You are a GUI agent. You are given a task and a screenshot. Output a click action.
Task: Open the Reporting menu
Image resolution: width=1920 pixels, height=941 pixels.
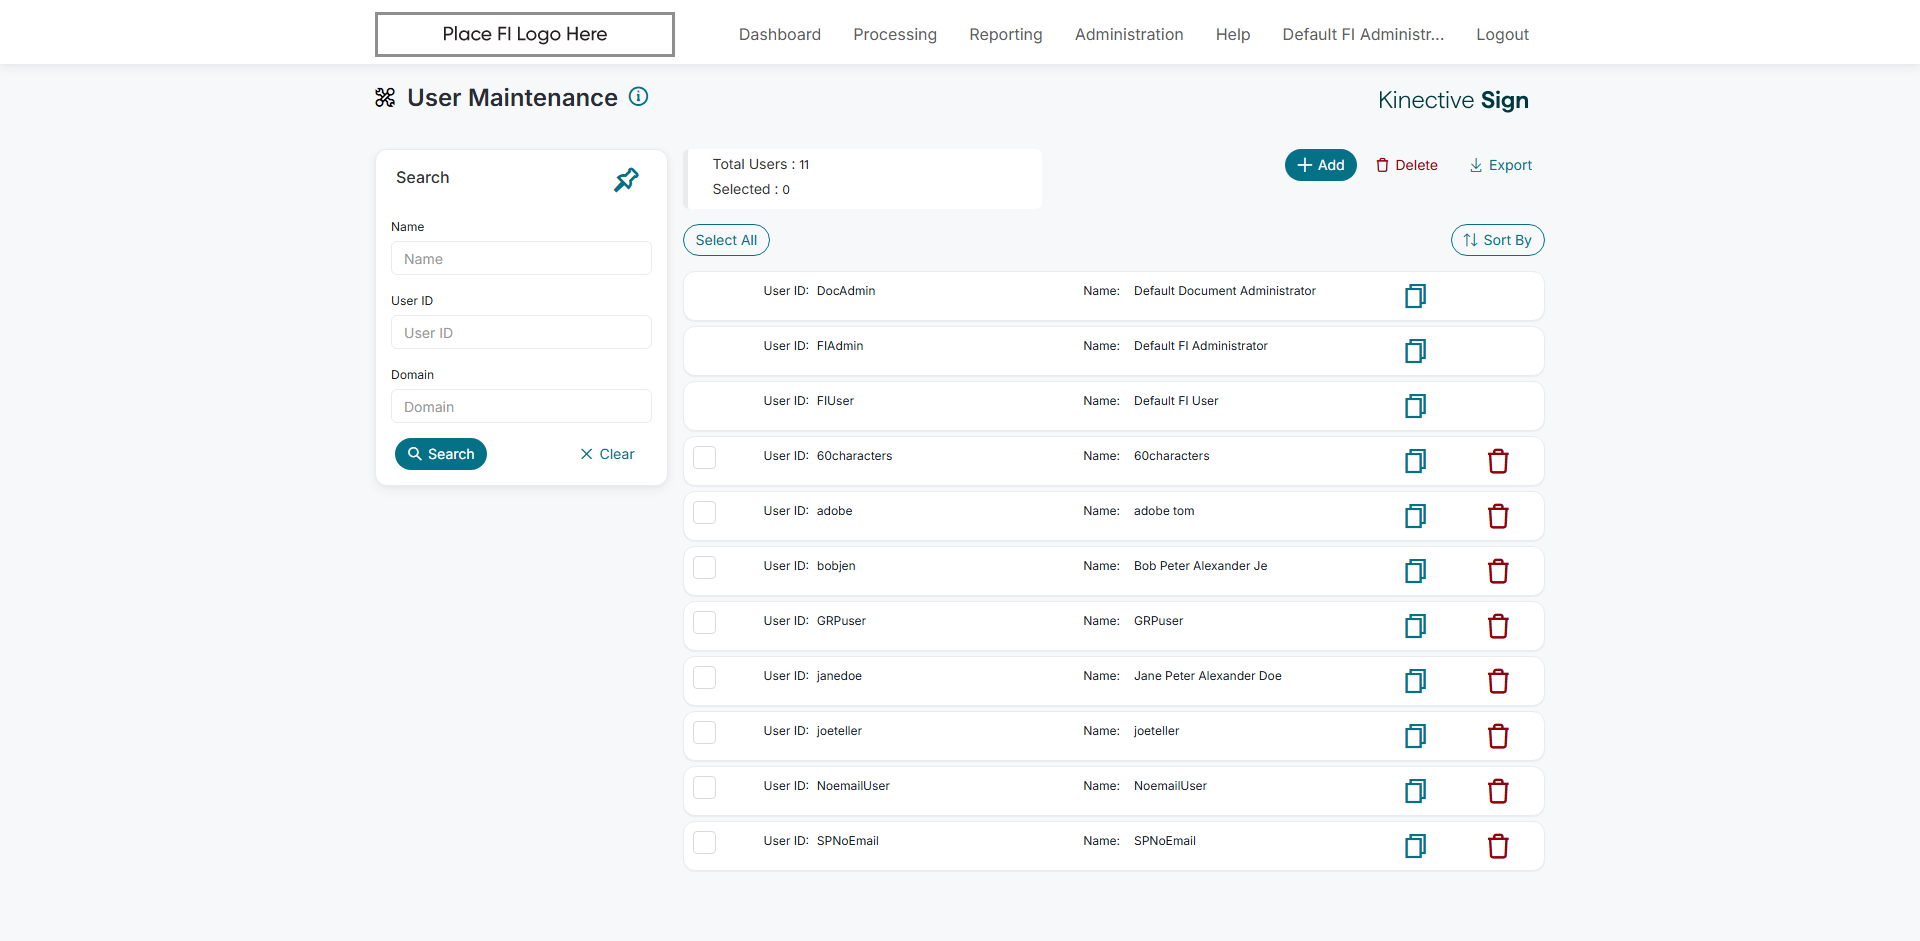click(1006, 34)
